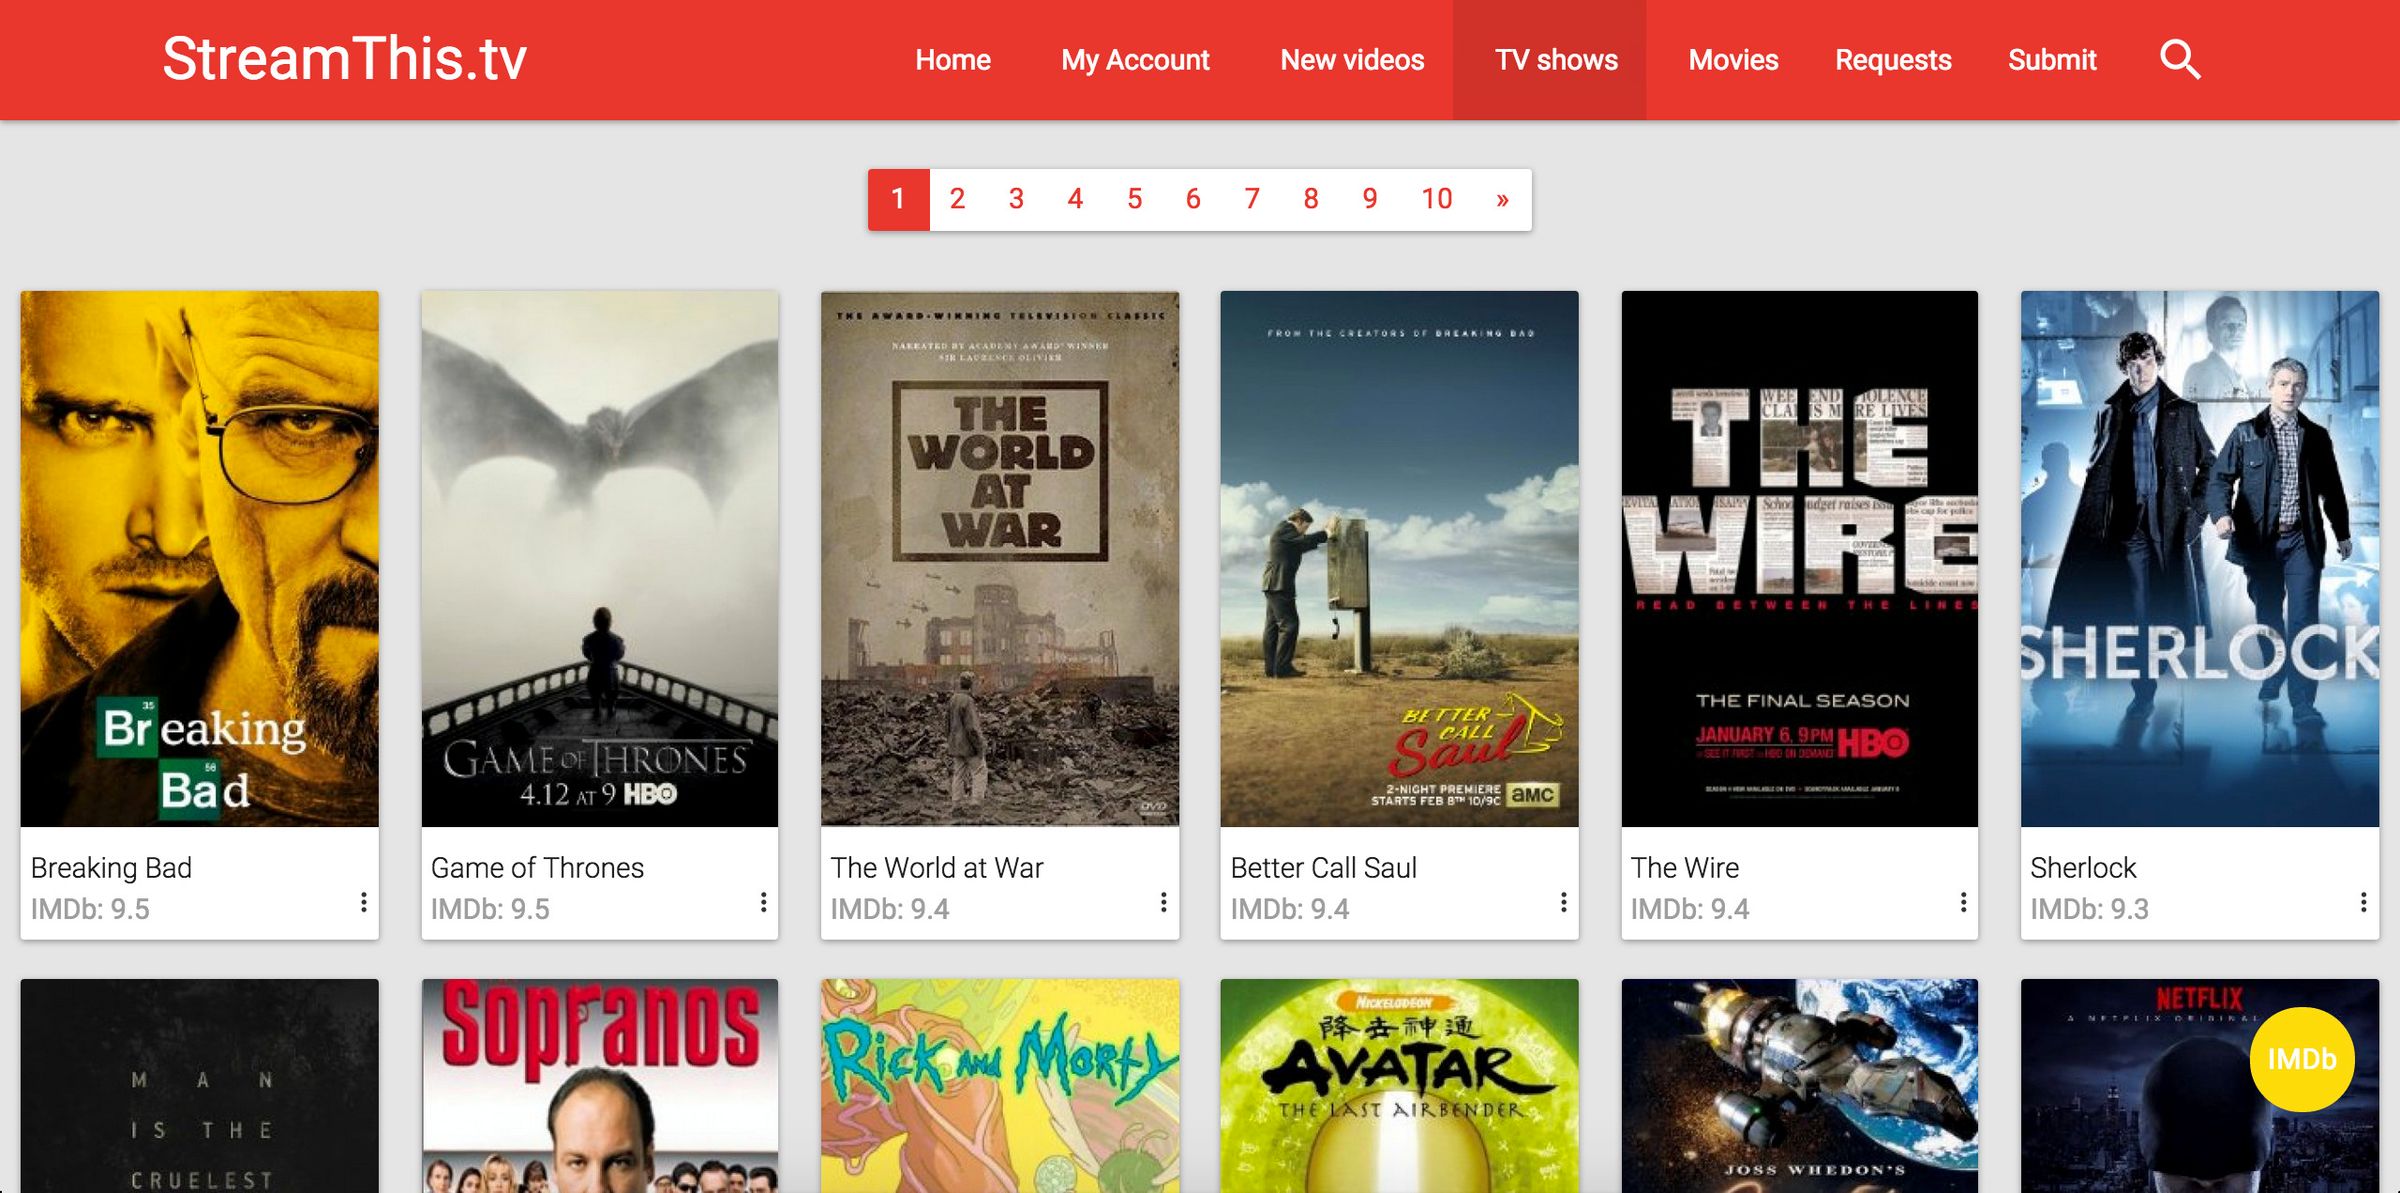Open My Account in navigation
The height and width of the screenshot is (1193, 2400).
click(1135, 60)
